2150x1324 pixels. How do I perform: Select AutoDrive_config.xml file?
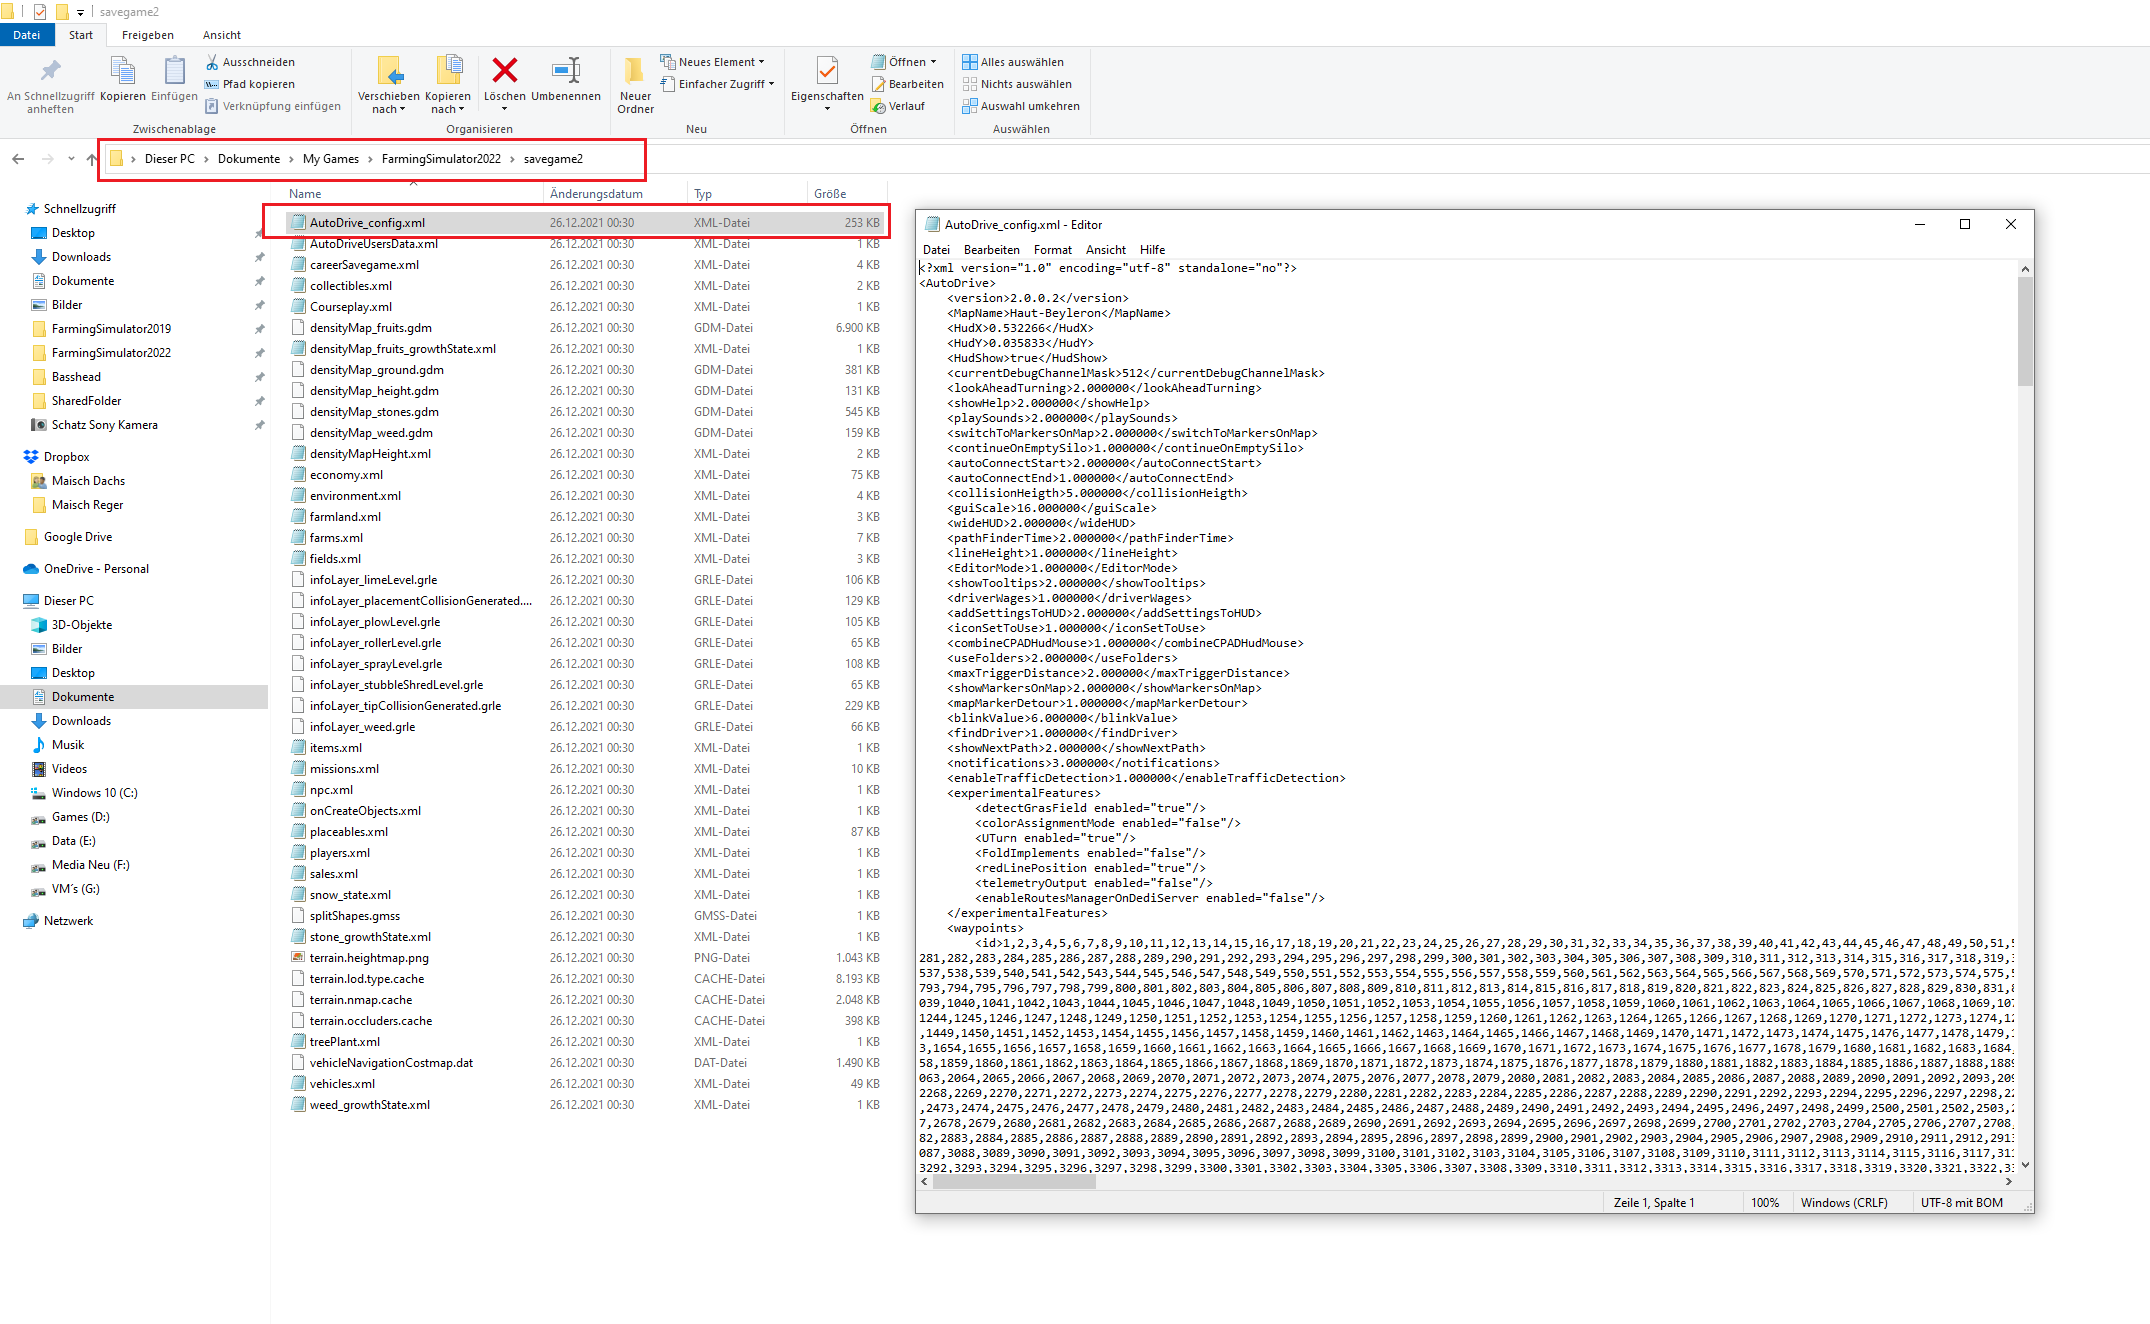point(586,223)
